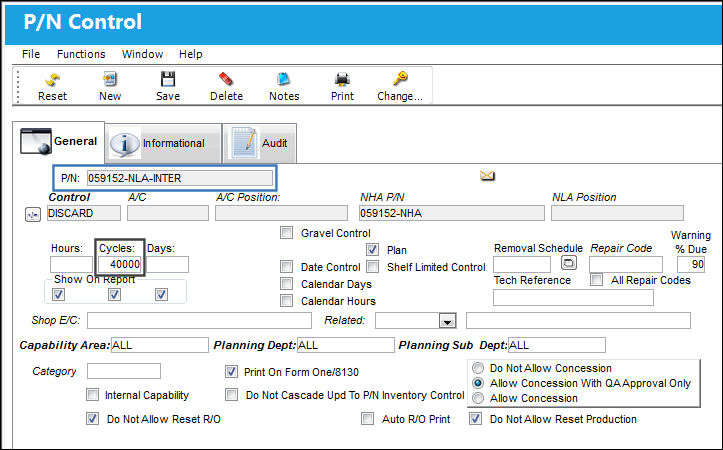Click the NLA Position input field
The width and height of the screenshot is (723, 450).
pos(617,213)
